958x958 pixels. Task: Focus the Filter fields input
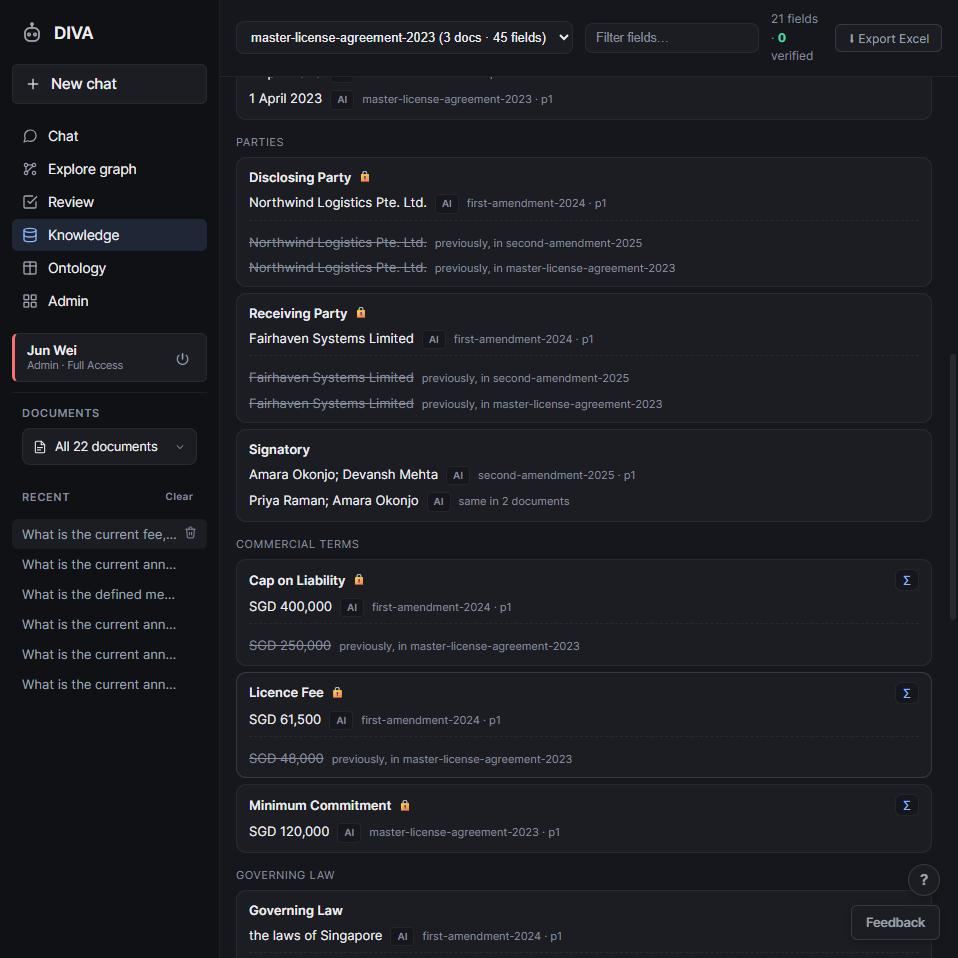(671, 38)
